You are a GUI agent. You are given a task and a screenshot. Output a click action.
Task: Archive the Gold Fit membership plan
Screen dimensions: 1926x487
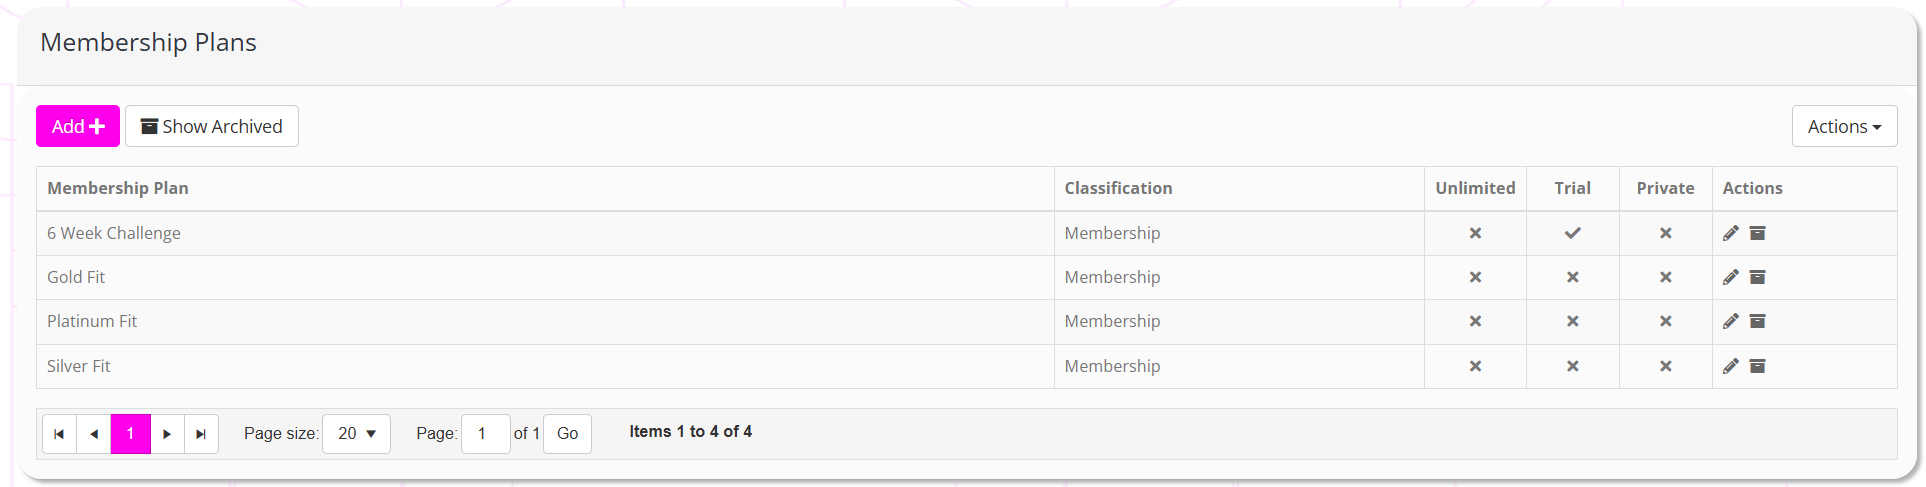coord(1757,277)
